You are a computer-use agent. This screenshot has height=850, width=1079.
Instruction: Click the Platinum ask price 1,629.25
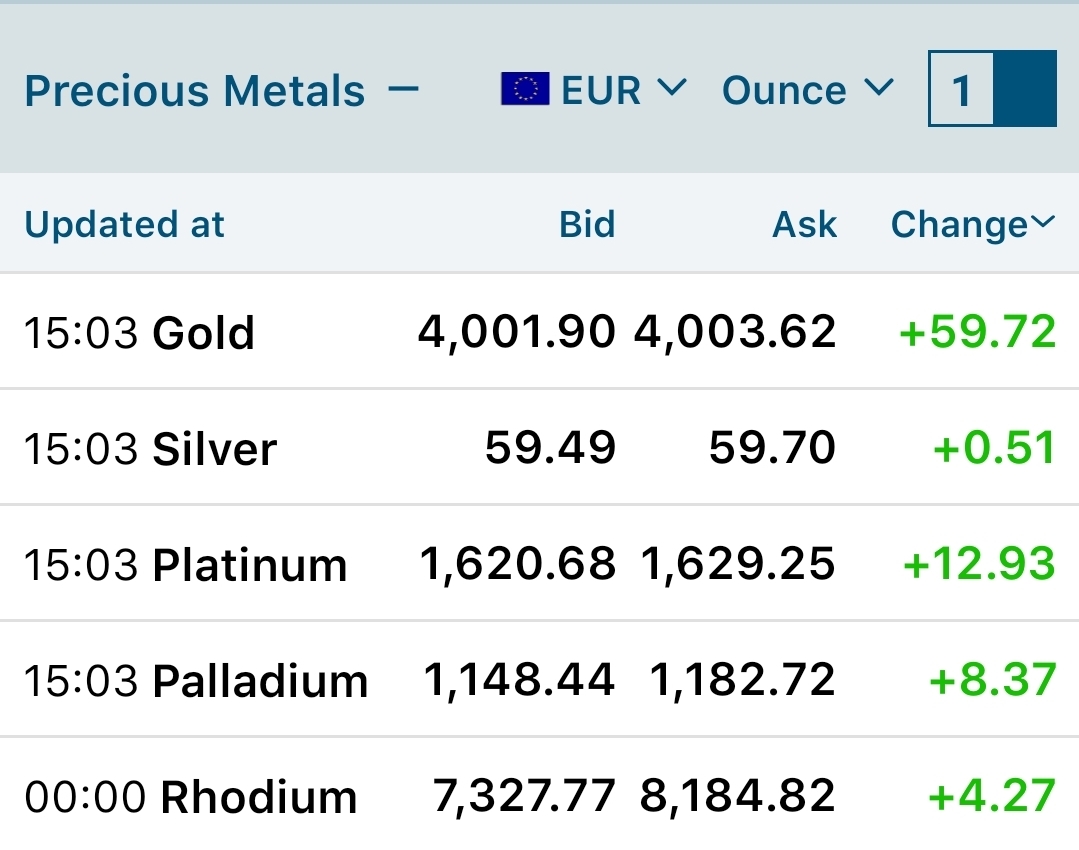pos(738,564)
